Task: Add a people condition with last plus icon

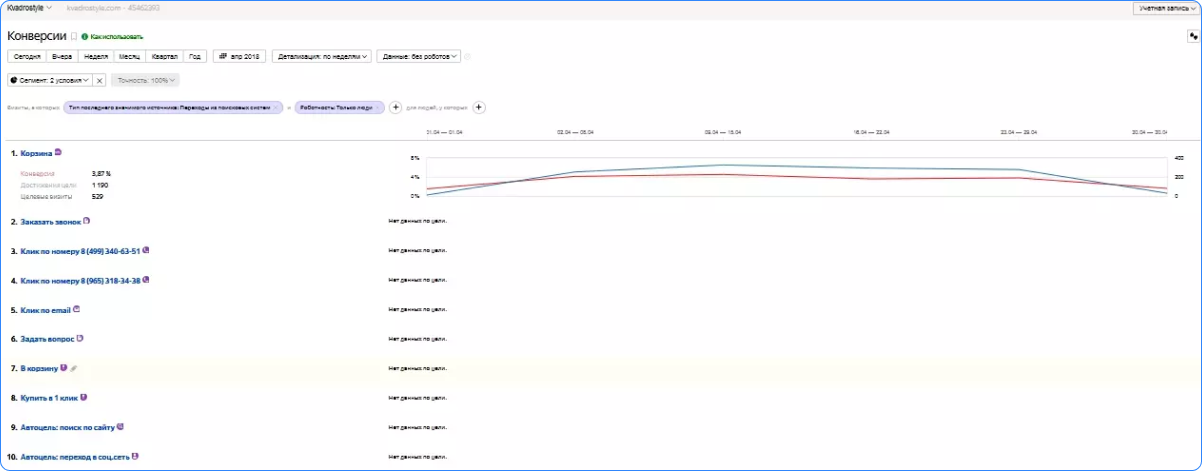Action: (478, 107)
